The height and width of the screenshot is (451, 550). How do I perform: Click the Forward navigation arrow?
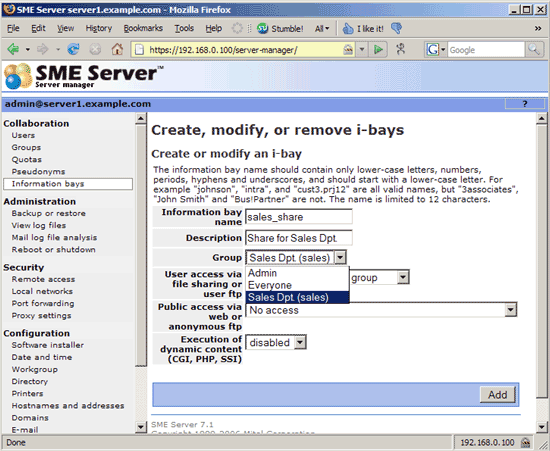42,49
